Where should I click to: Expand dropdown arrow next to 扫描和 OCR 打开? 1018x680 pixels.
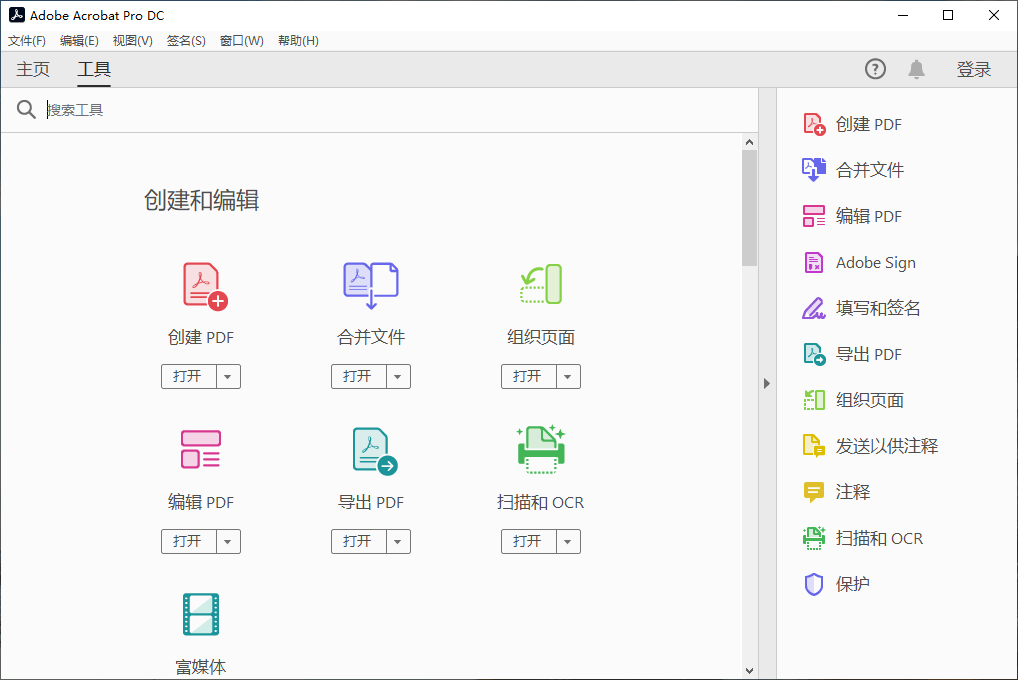click(568, 542)
